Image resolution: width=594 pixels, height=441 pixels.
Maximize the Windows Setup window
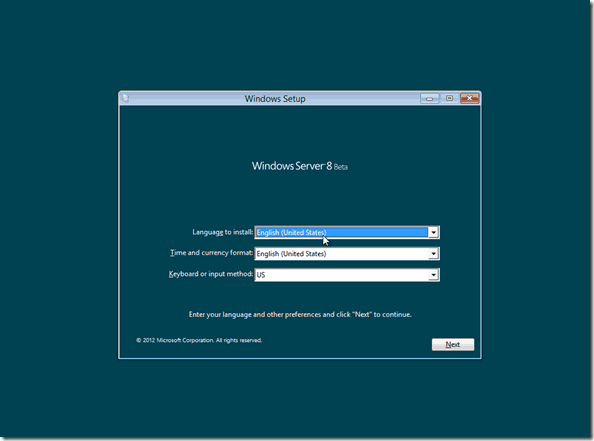pos(449,99)
